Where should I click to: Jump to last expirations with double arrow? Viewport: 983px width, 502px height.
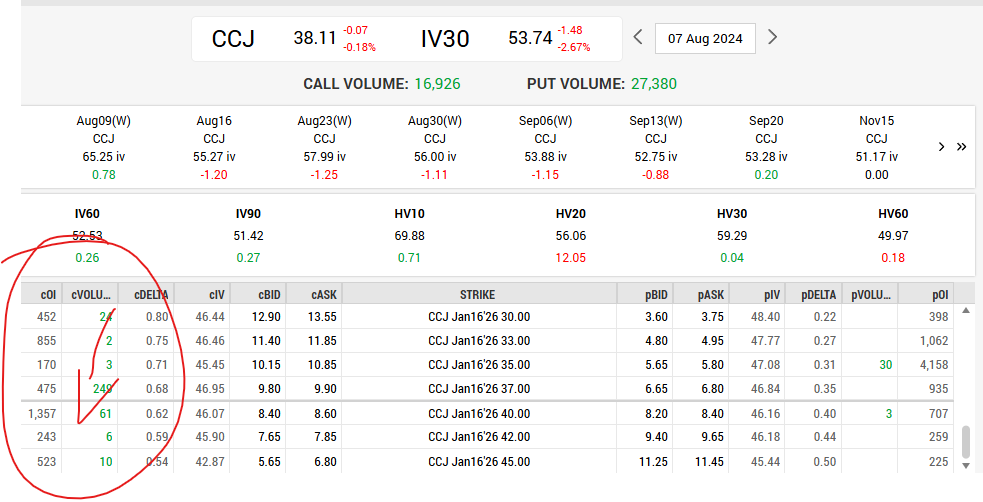tap(961, 147)
